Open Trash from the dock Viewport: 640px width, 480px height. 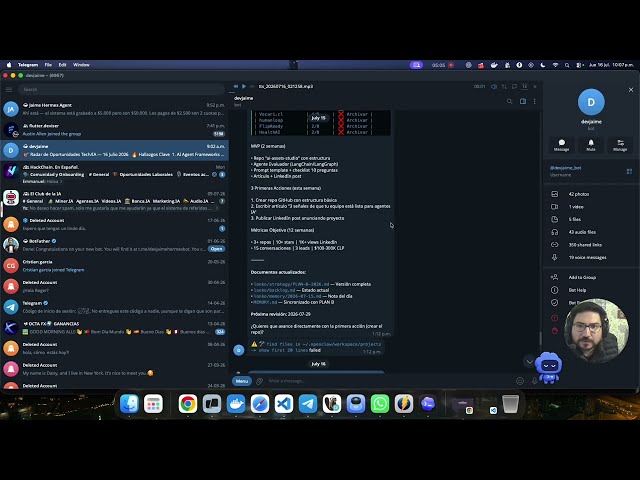(x=510, y=404)
